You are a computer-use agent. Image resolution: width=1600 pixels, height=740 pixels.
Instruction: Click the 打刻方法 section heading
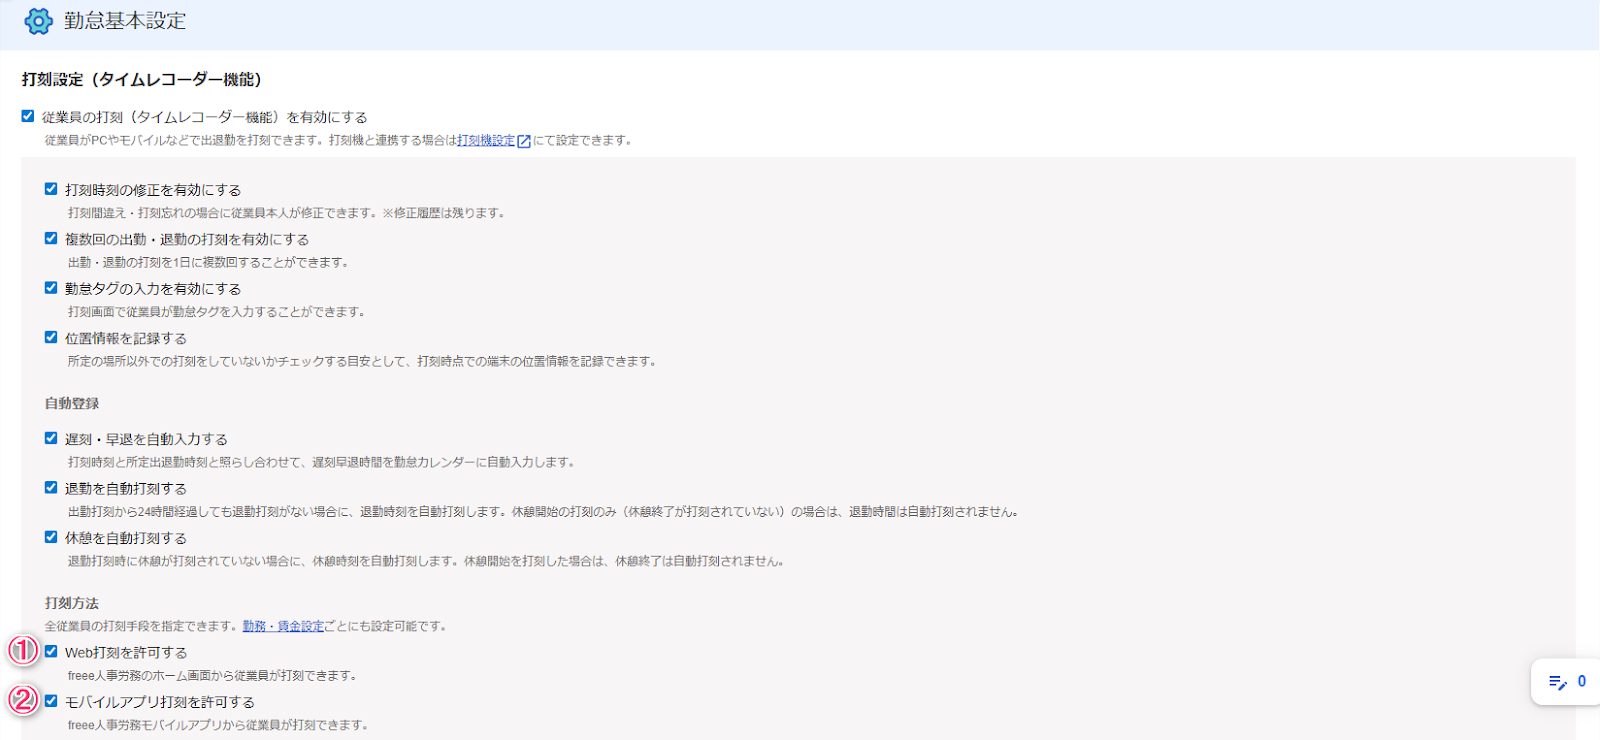click(72, 604)
